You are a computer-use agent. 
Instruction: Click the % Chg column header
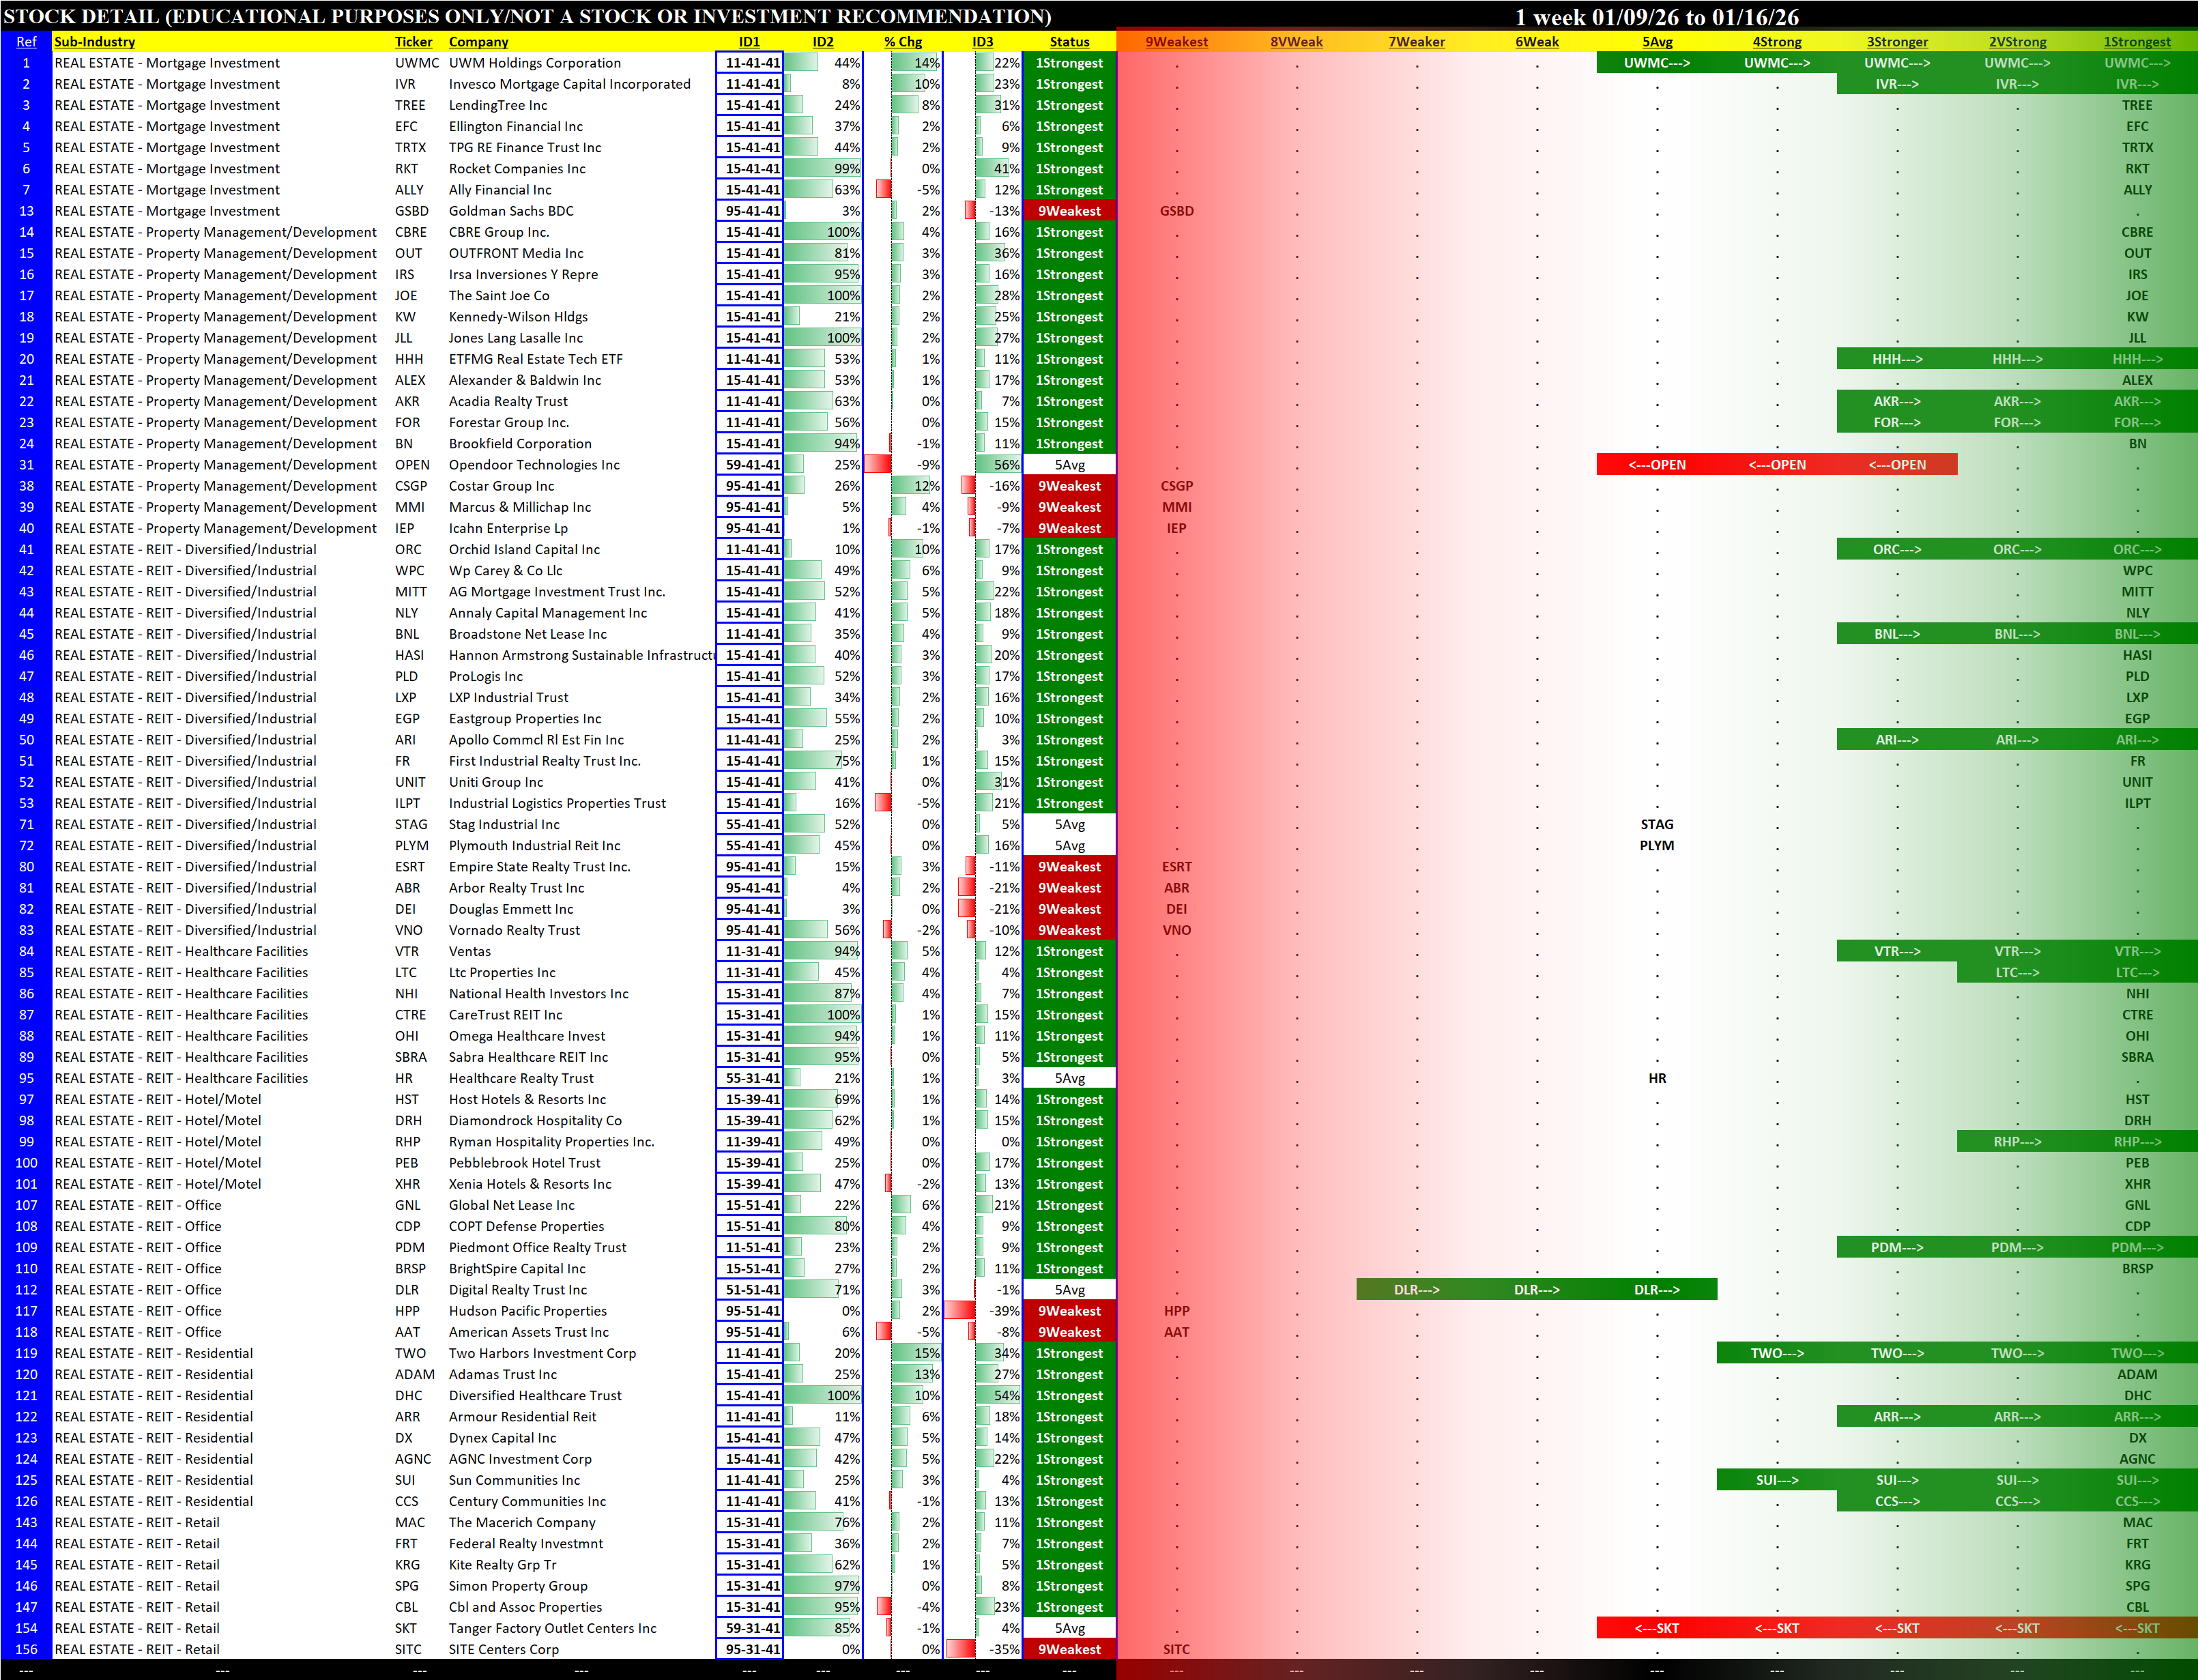pos(902,42)
